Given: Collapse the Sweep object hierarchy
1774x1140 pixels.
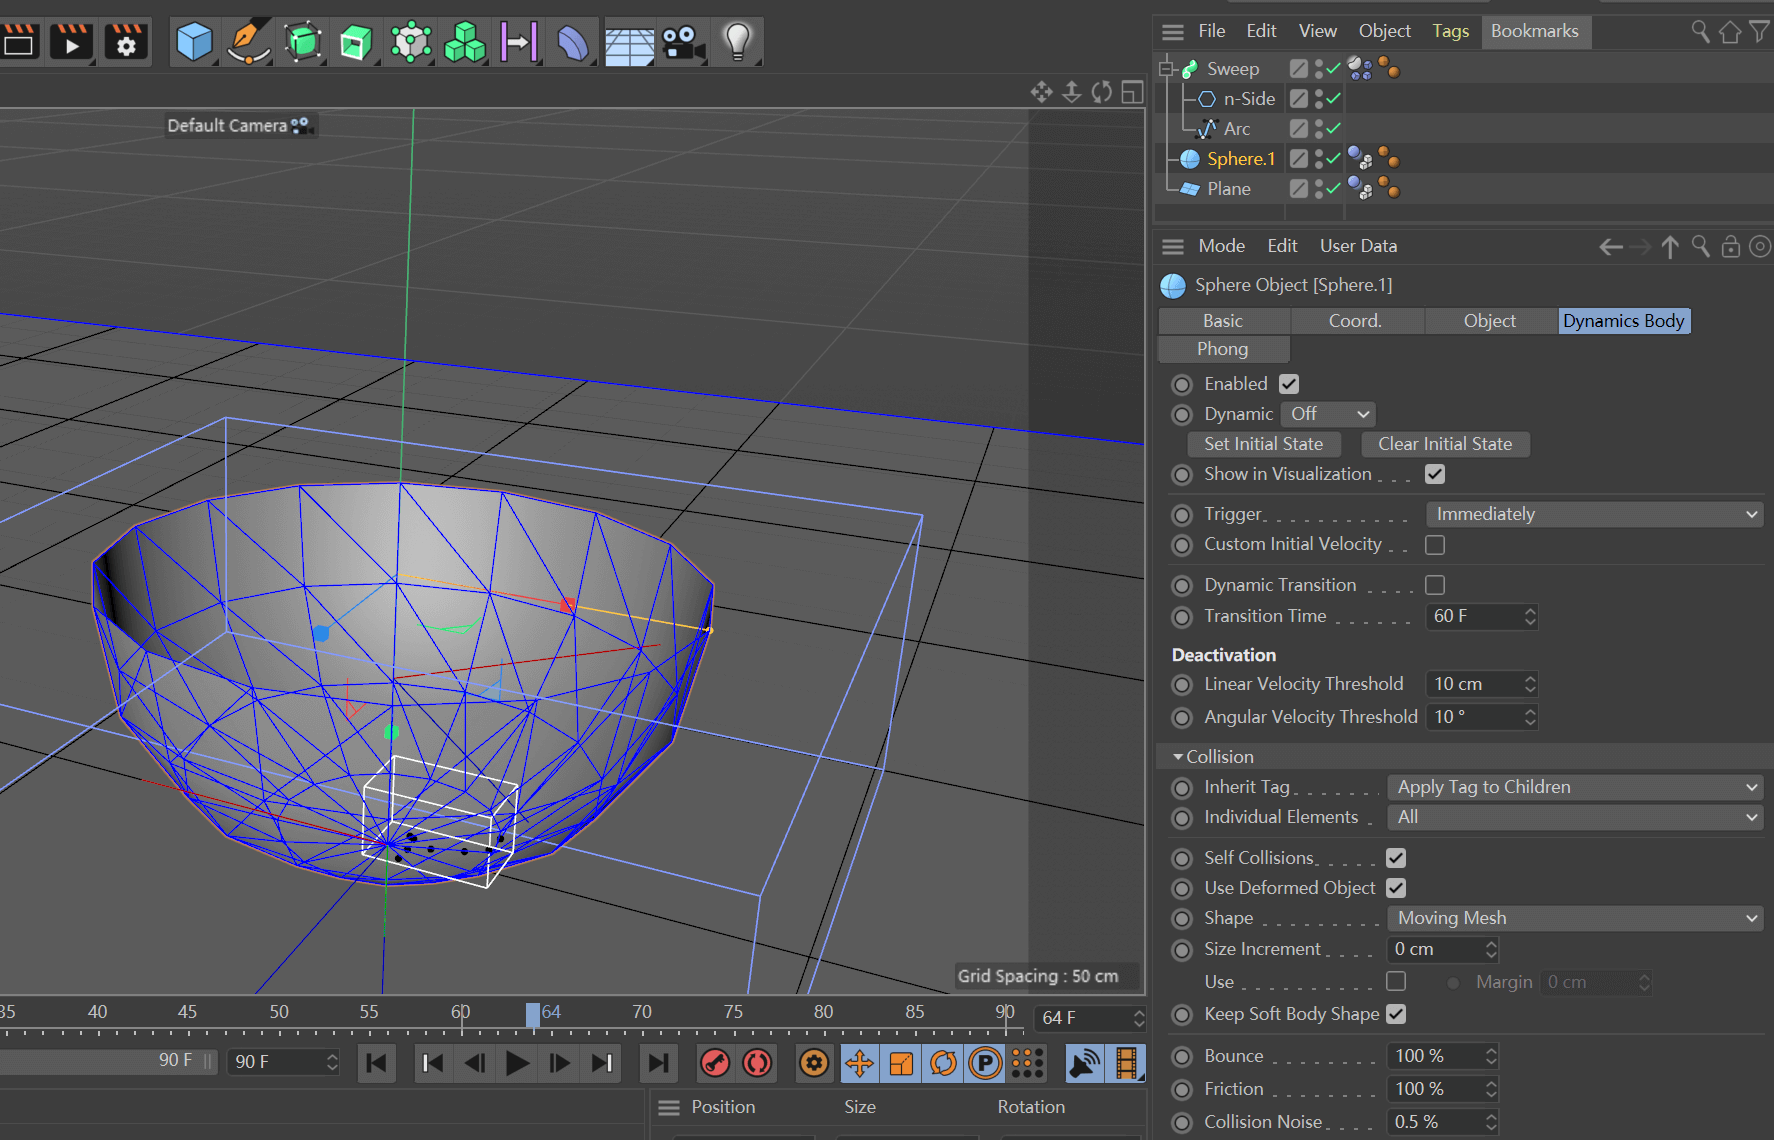Looking at the screenshot, I should (1165, 69).
